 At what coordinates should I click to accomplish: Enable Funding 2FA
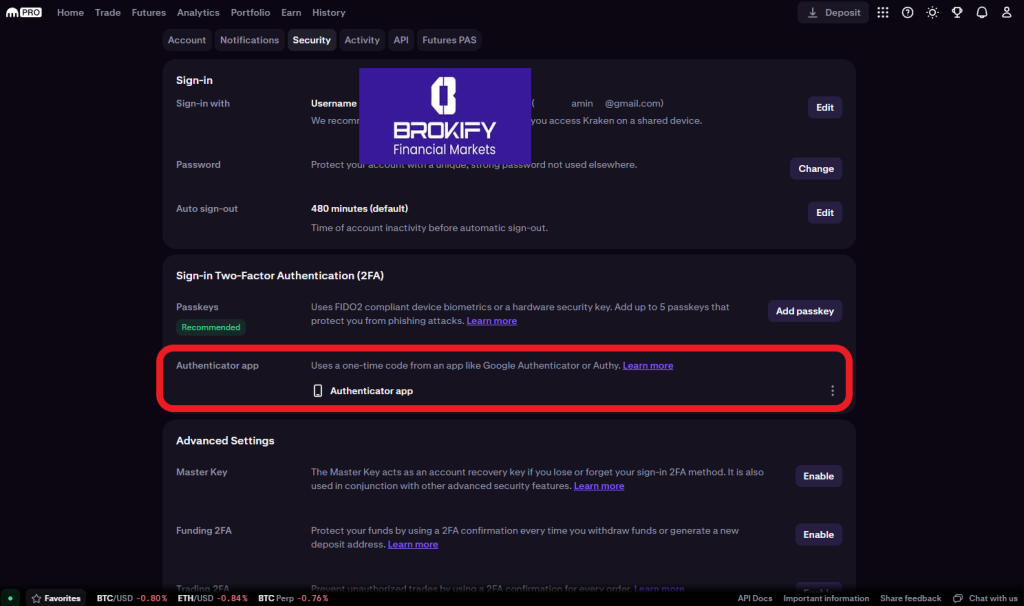818,535
